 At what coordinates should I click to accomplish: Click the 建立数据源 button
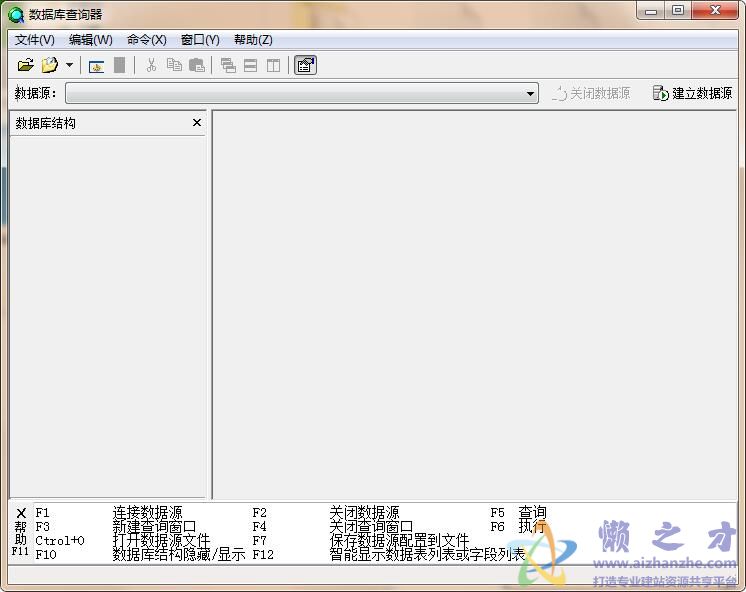click(692, 93)
